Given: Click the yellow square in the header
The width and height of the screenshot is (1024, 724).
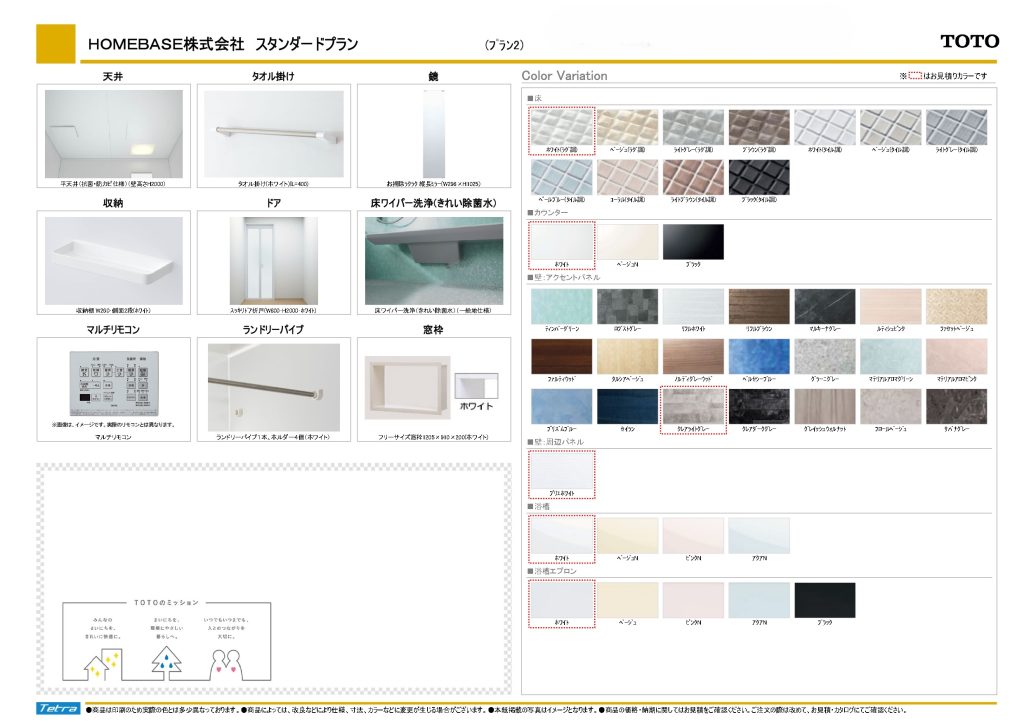Looking at the screenshot, I should [56, 43].
